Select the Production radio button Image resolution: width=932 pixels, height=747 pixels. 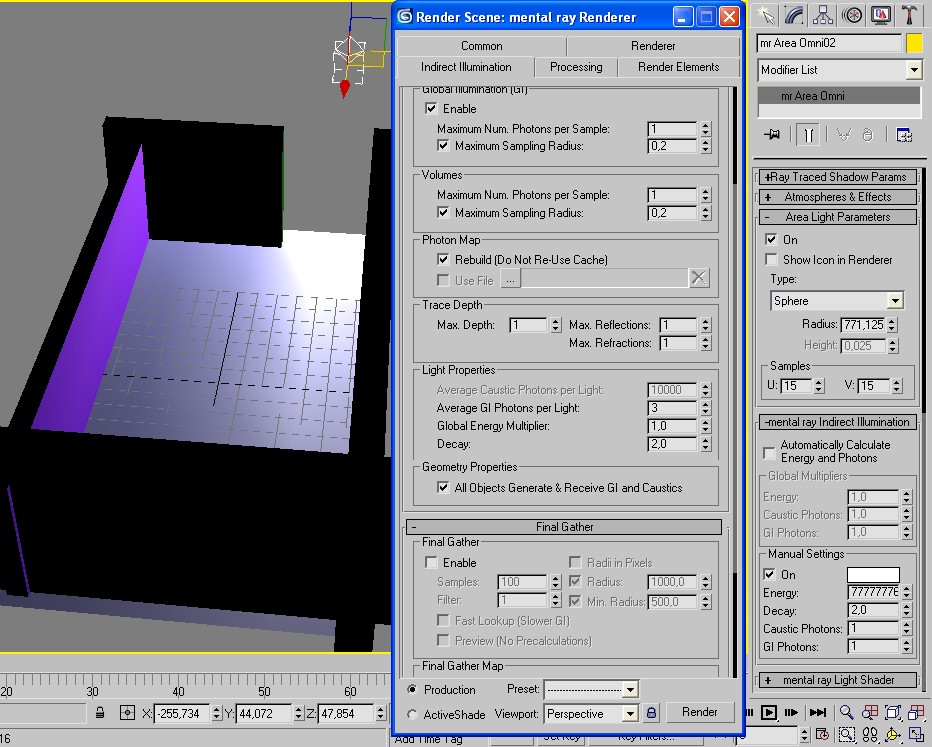[x=412, y=689]
